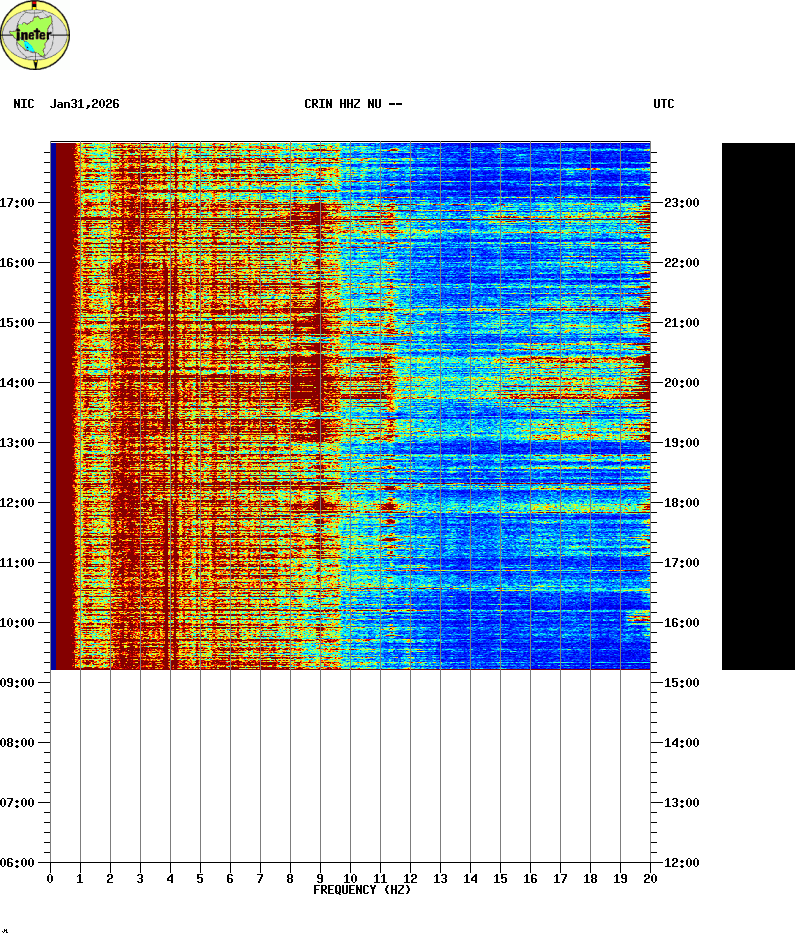Click the CRIN HHZ NU station title
Viewport: 802px width, 942px height.
point(353,104)
